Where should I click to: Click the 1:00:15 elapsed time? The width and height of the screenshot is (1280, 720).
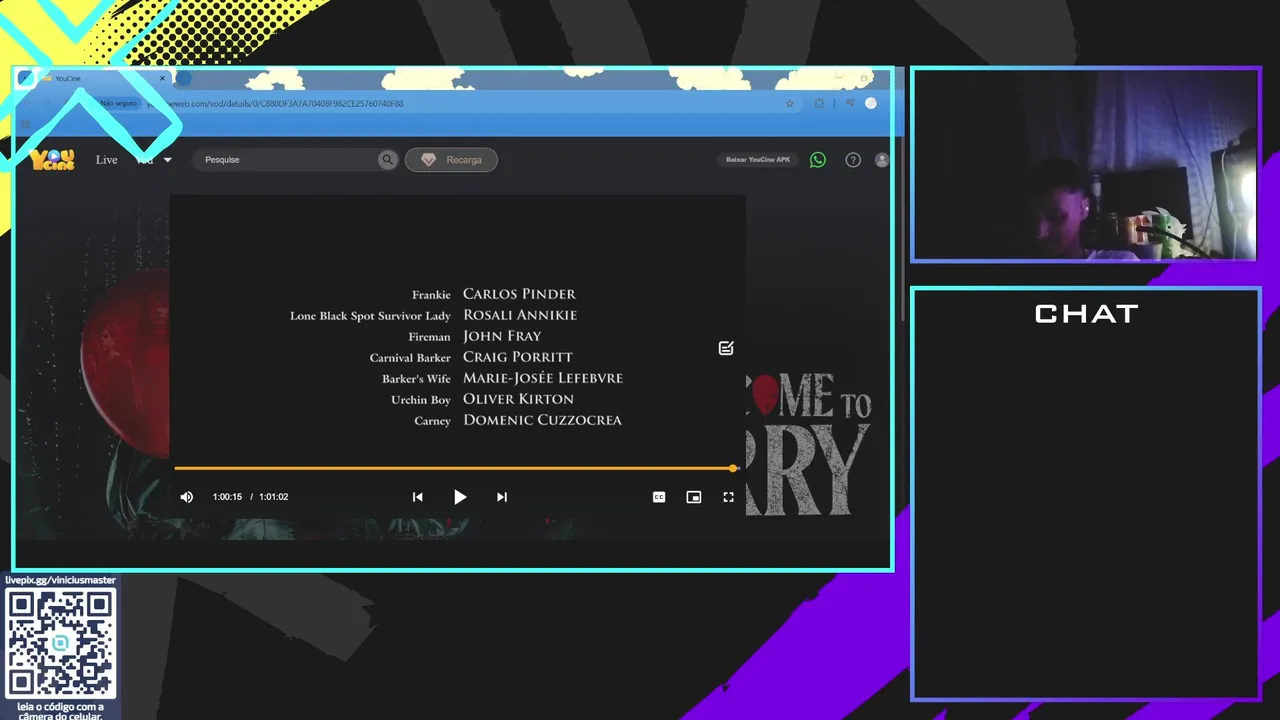227,497
